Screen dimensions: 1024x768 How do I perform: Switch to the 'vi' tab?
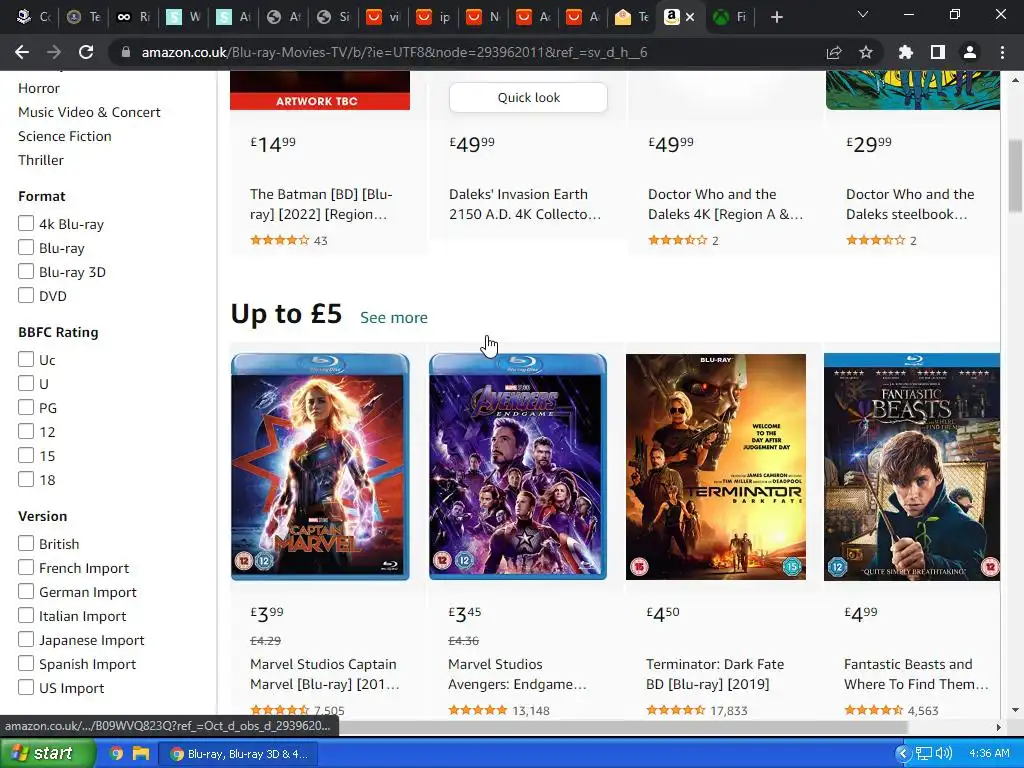click(383, 17)
